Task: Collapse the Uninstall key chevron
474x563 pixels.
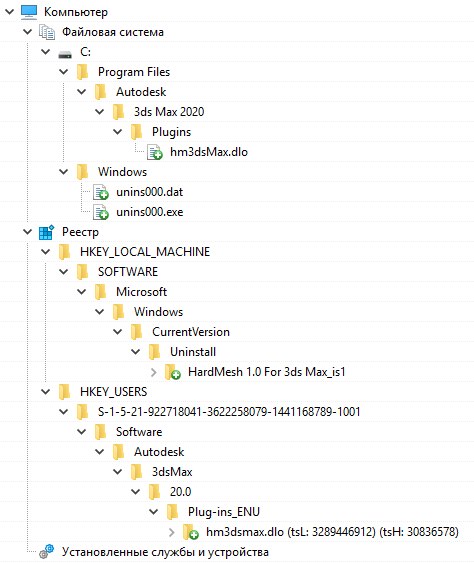Action: tap(135, 352)
